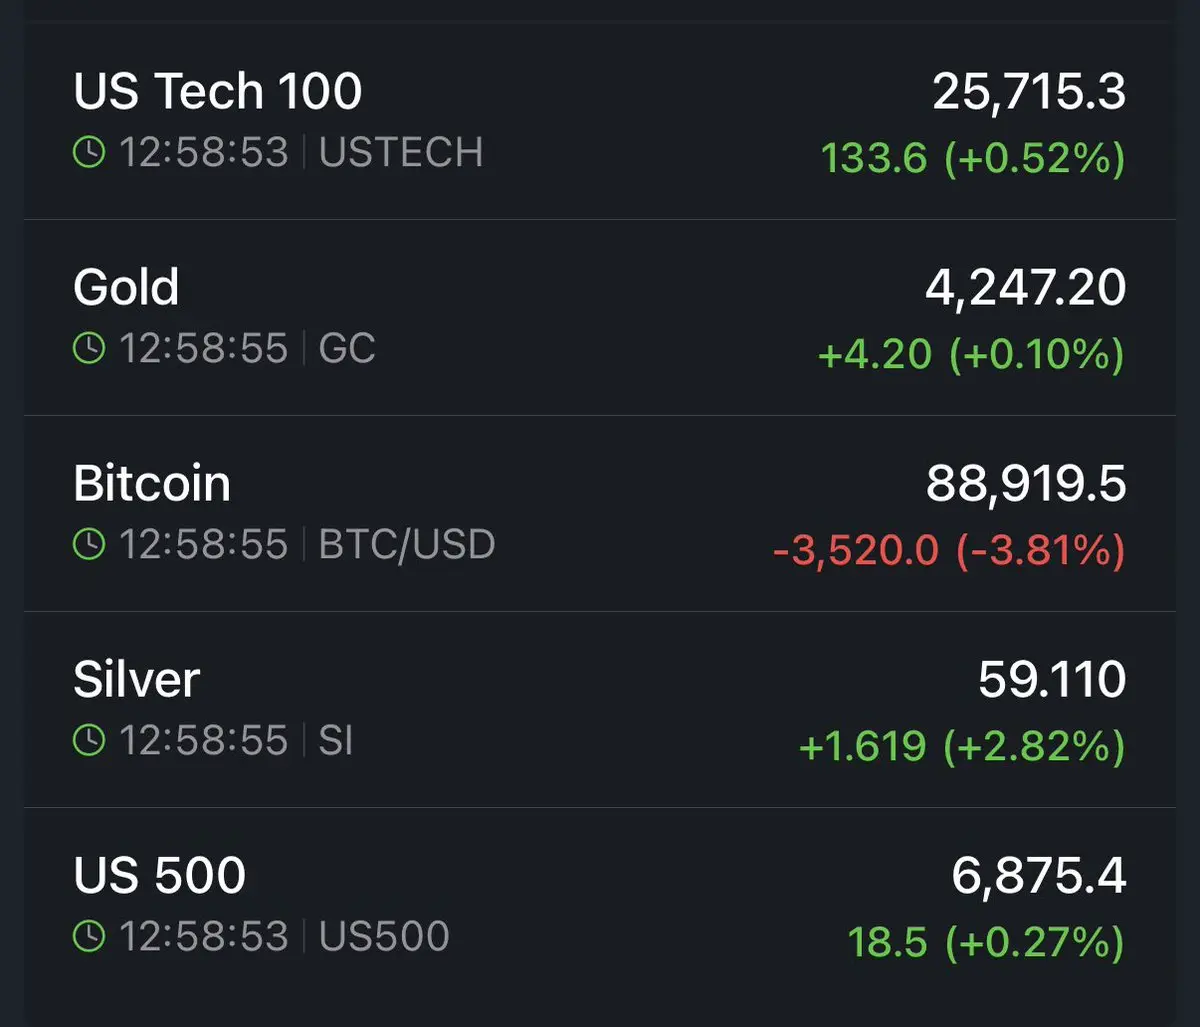This screenshot has width=1200, height=1027.
Task: Tap US Tech 100 price 25,715.3
Action: 1029,92
